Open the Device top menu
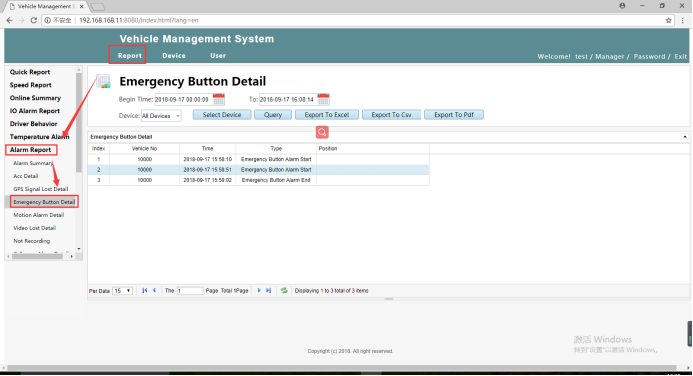Screen dimensions: 693x376 [174, 56]
